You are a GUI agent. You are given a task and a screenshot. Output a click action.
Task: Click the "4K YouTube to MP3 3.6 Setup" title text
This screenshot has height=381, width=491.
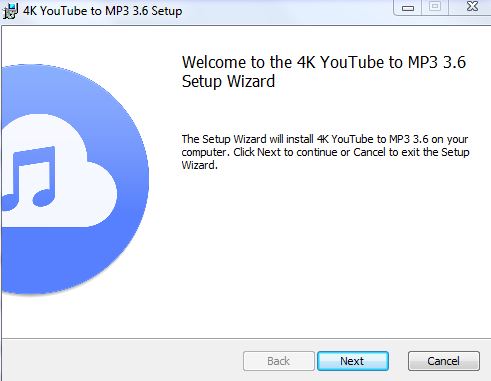(103, 11)
